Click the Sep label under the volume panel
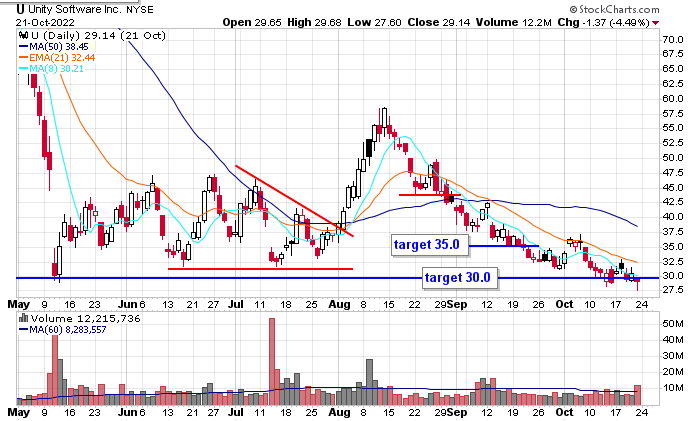The width and height of the screenshot is (700, 421). pyautogui.click(x=457, y=412)
